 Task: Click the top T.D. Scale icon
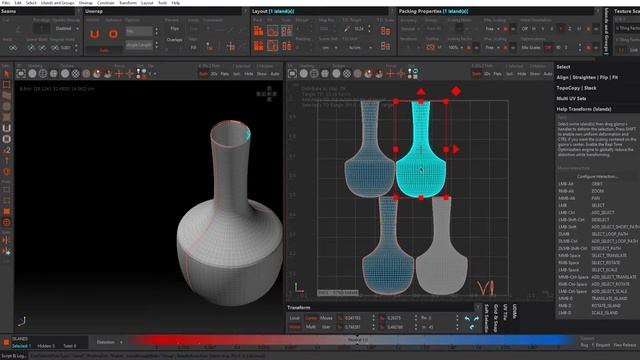pos(385,31)
